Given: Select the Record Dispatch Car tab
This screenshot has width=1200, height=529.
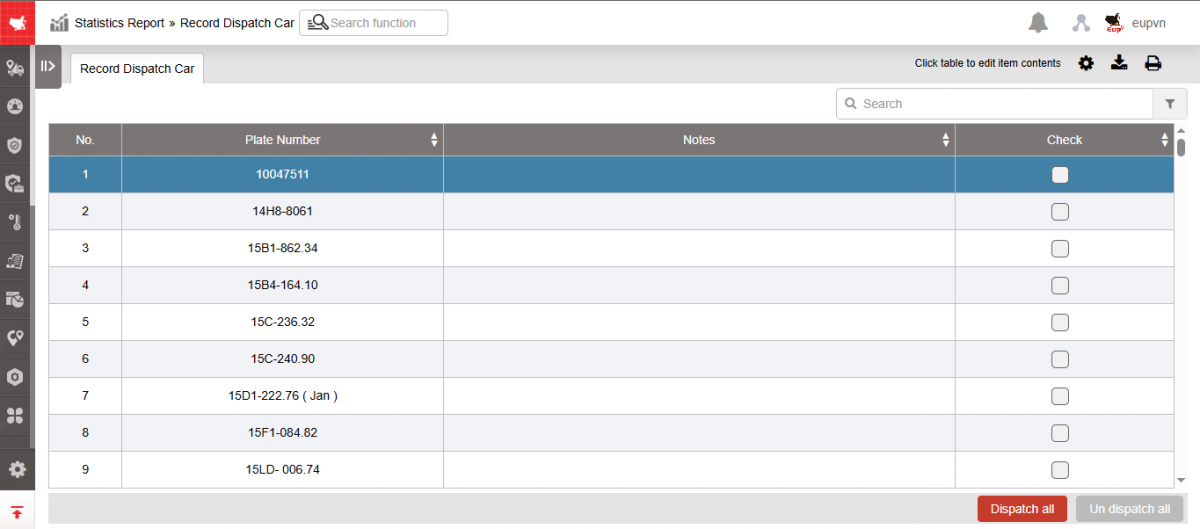Looking at the screenshot, I should click(137, 69).
